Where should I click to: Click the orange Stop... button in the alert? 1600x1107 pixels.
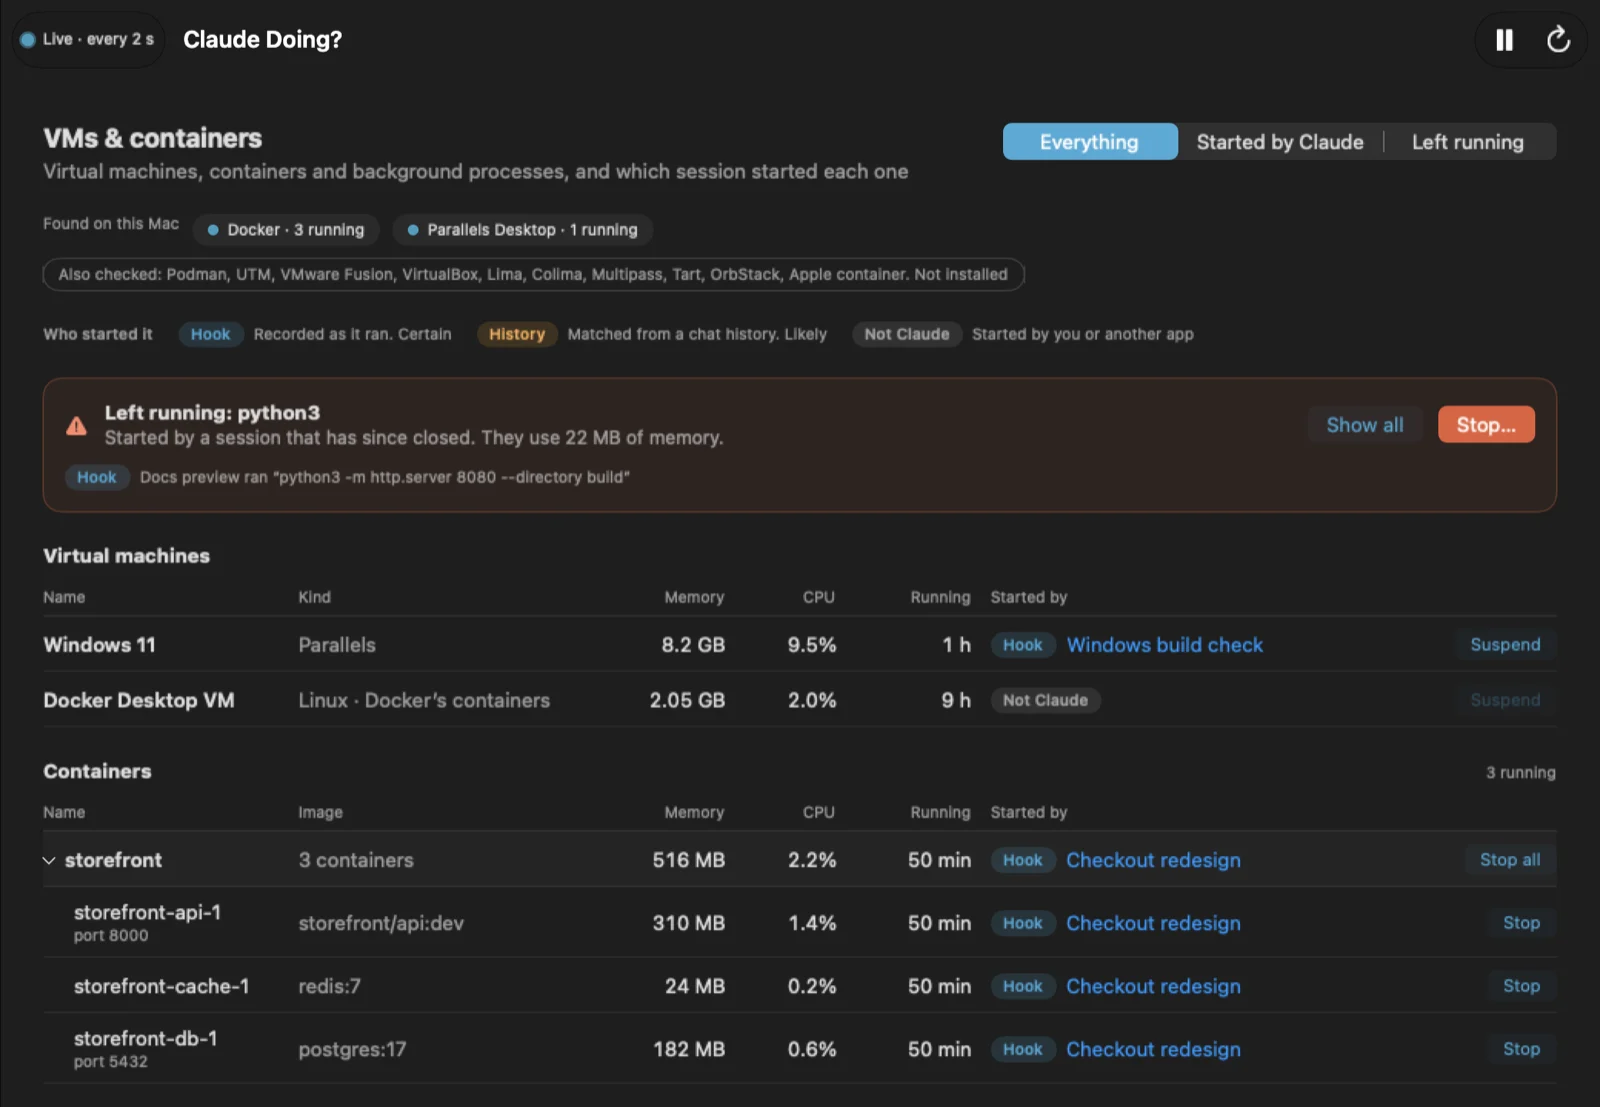[x=1486, y=425]
